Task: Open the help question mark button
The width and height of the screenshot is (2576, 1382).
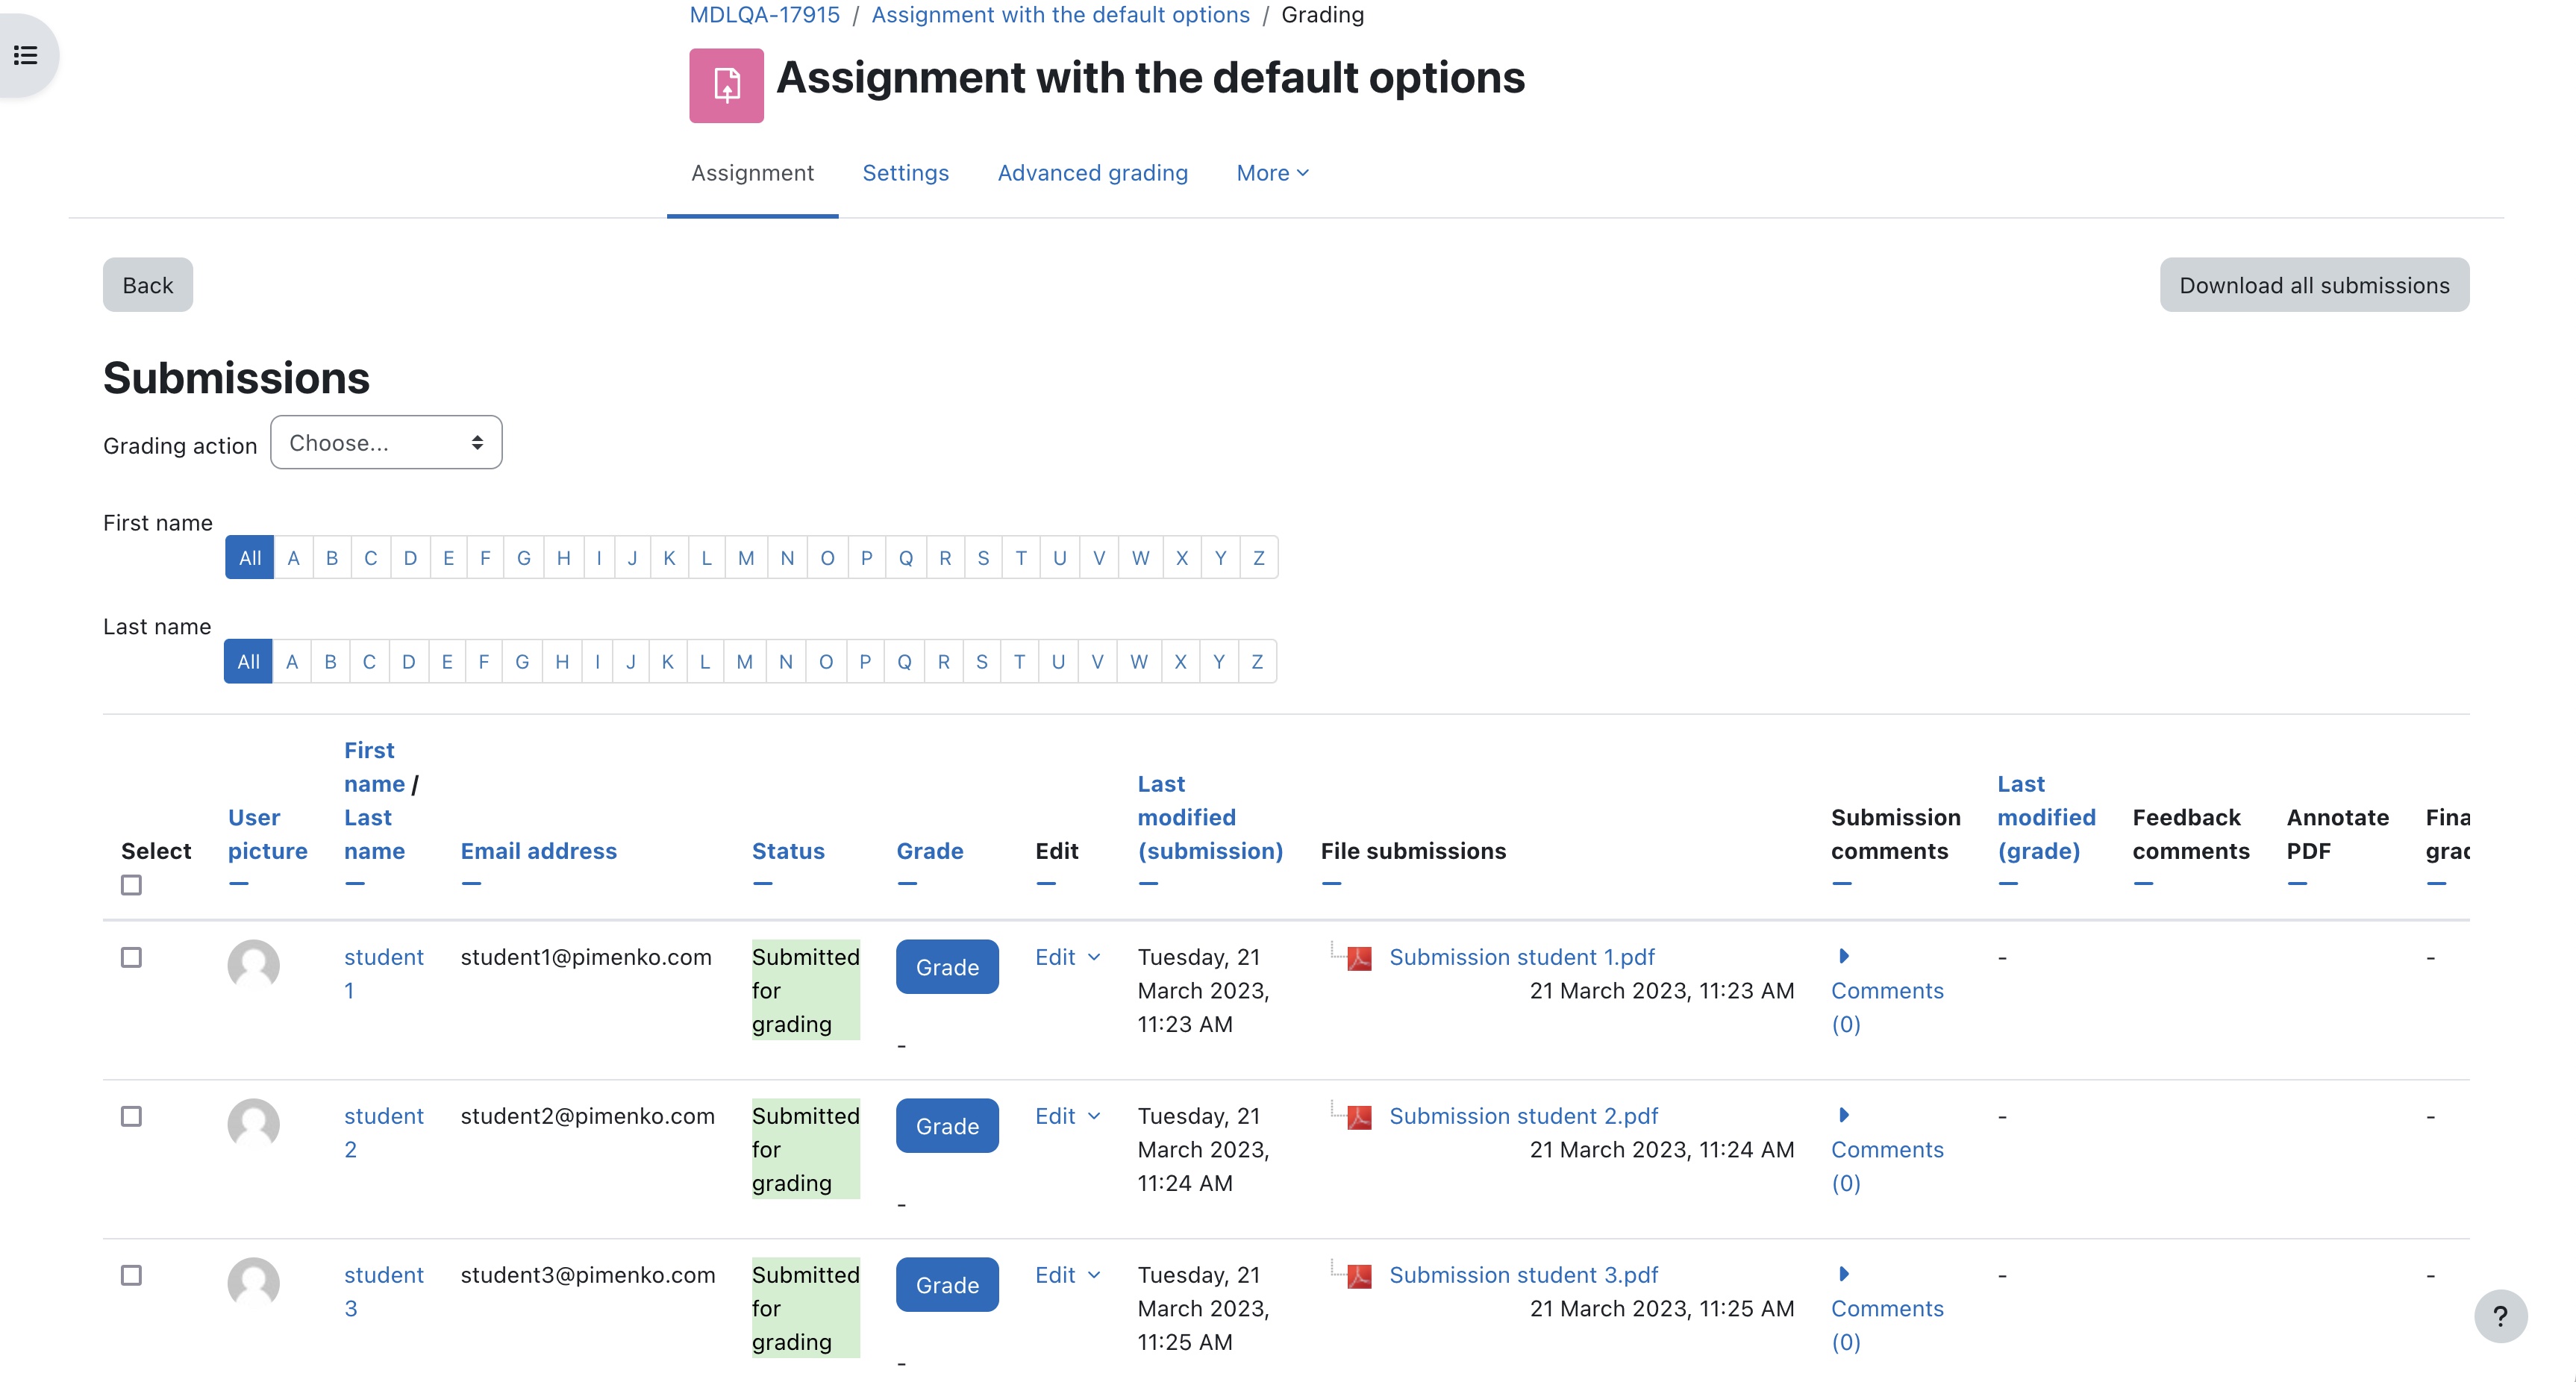Action: click(x=2500, y=1316)
